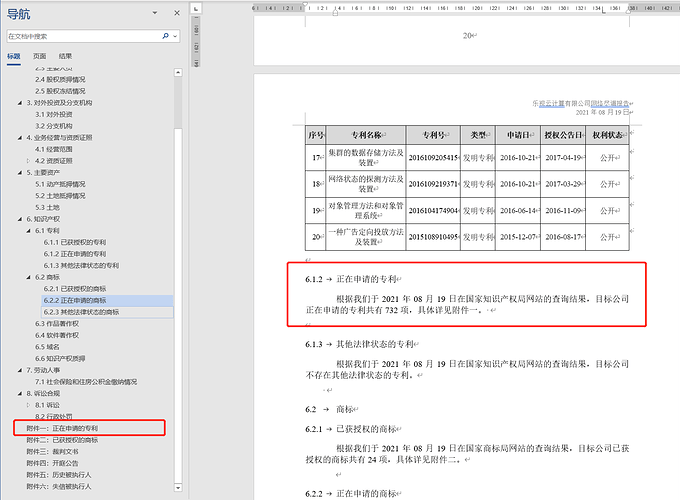Collapse the 6.1 专利 heading
Screen dimensions: 680x500
coord(28,230)
